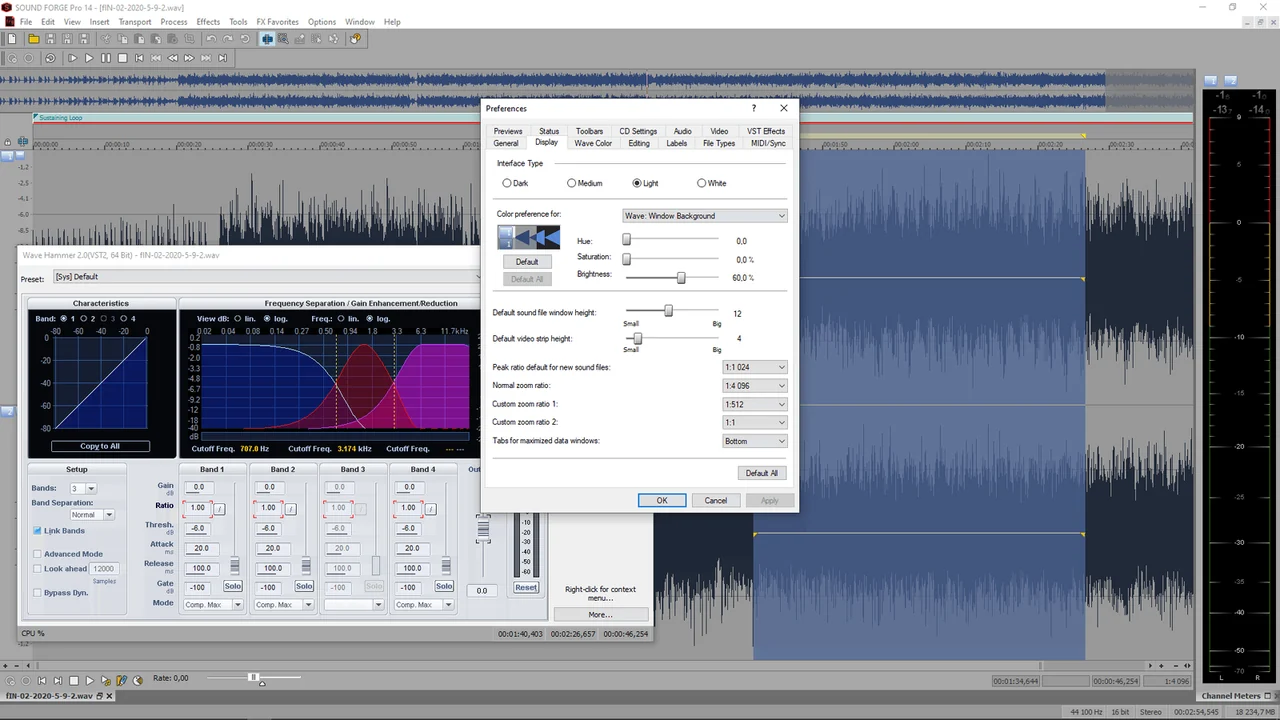Click Stop in the top transport bar
1280x720 pixels.
point(122,58)
